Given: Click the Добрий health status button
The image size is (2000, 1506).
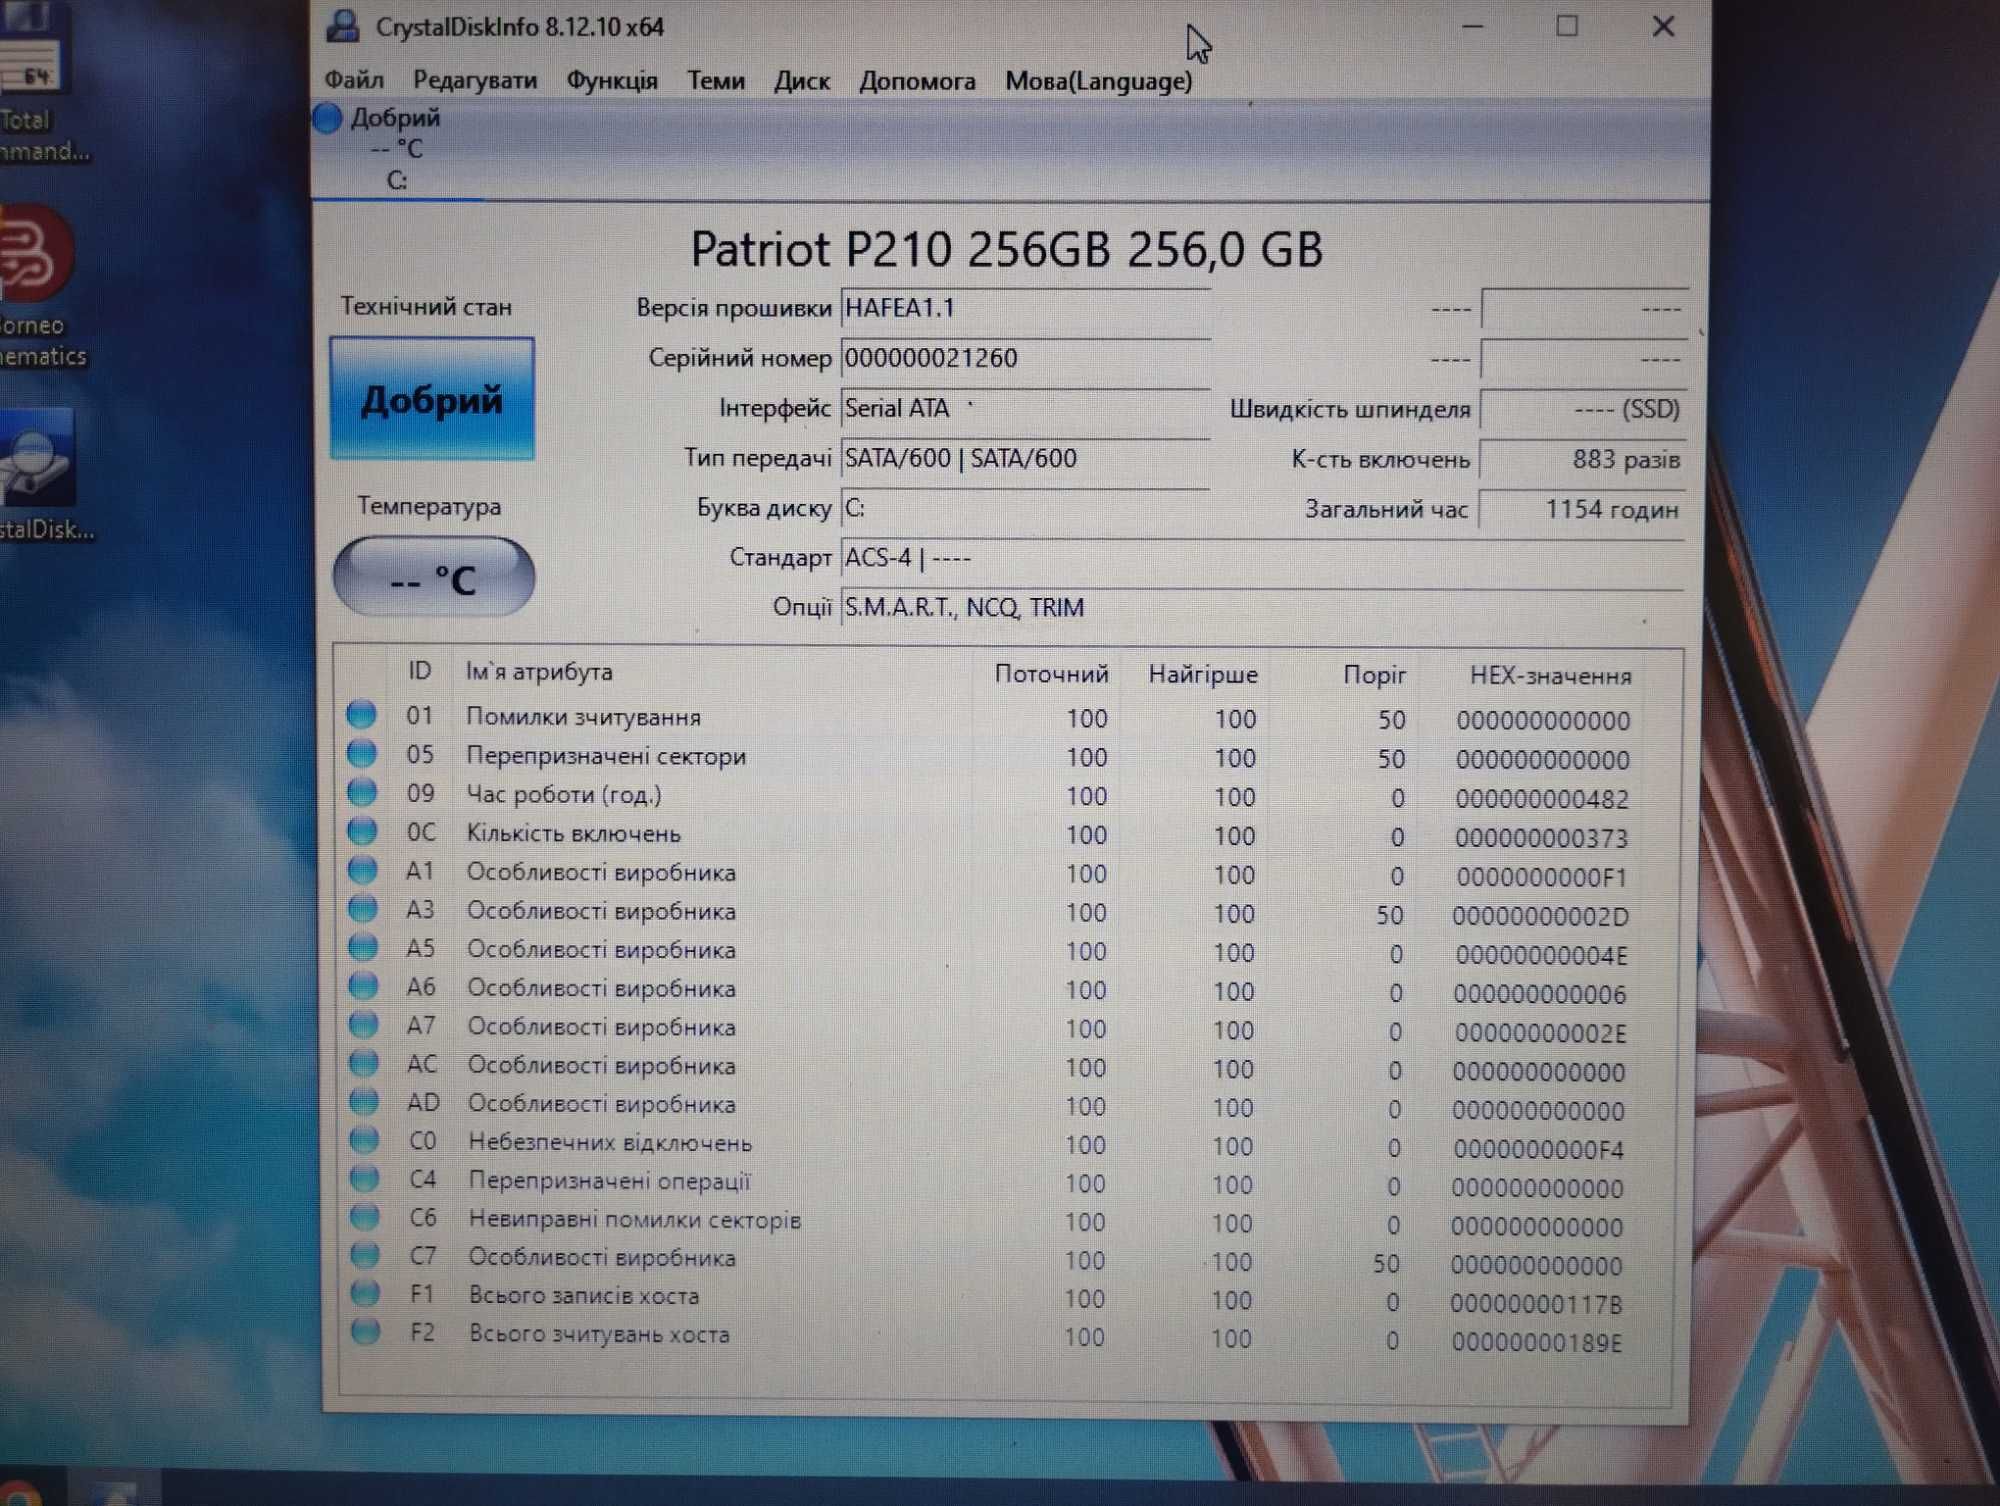Looking at the screenshot, I should tap(432, 399).
